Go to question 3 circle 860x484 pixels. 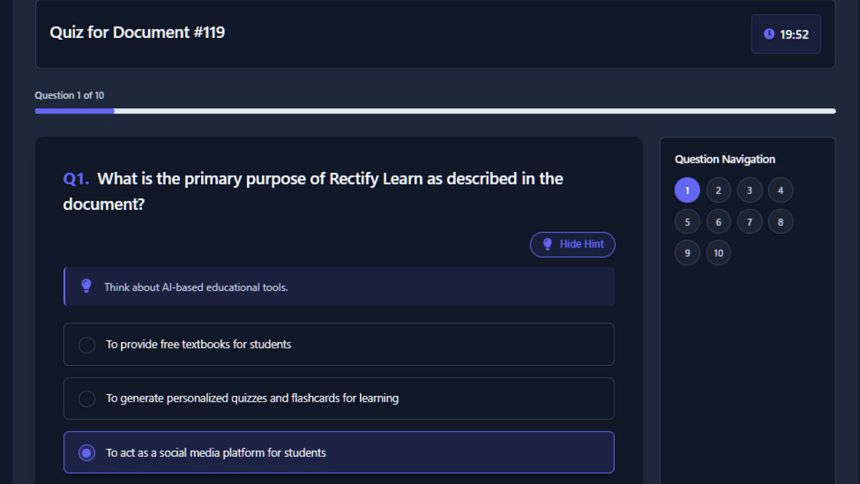coord(749,190)
